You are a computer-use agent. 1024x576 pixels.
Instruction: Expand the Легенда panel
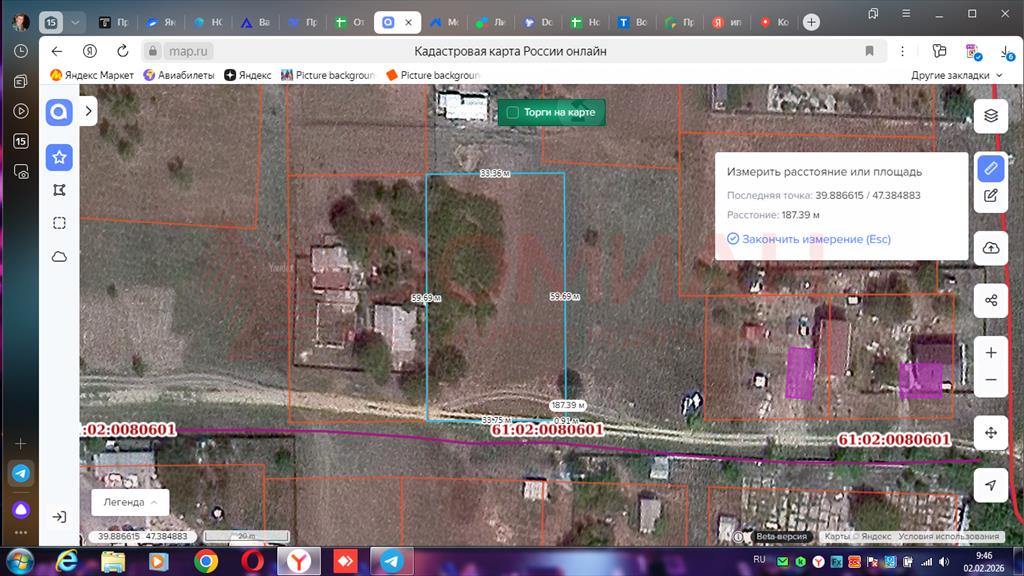point(129,502)
